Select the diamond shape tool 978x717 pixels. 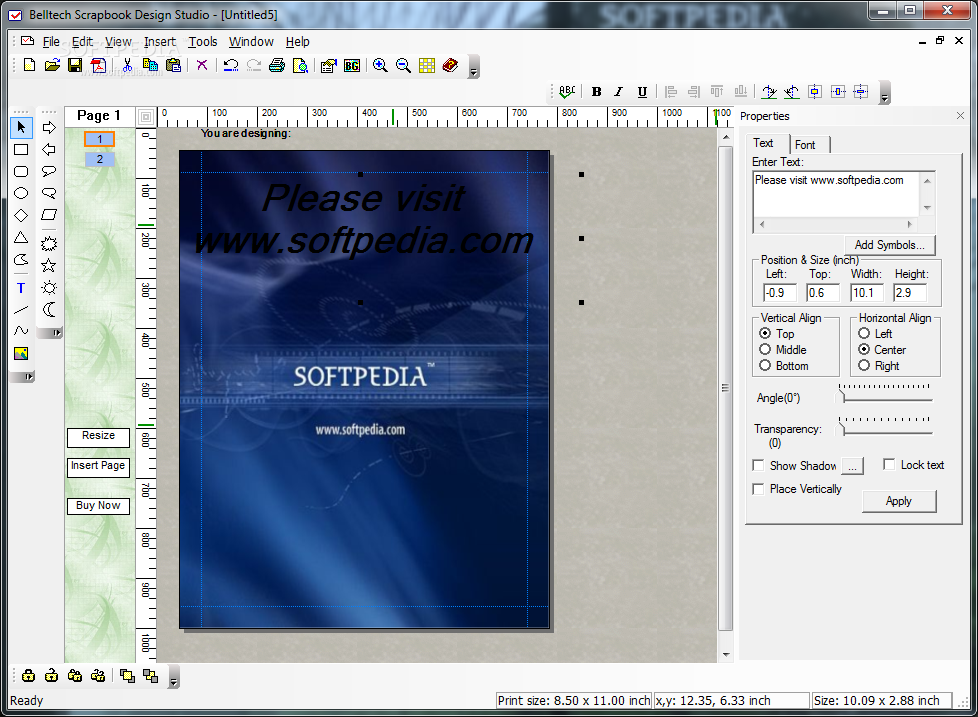pyautogui.click(x=21, y=216)
